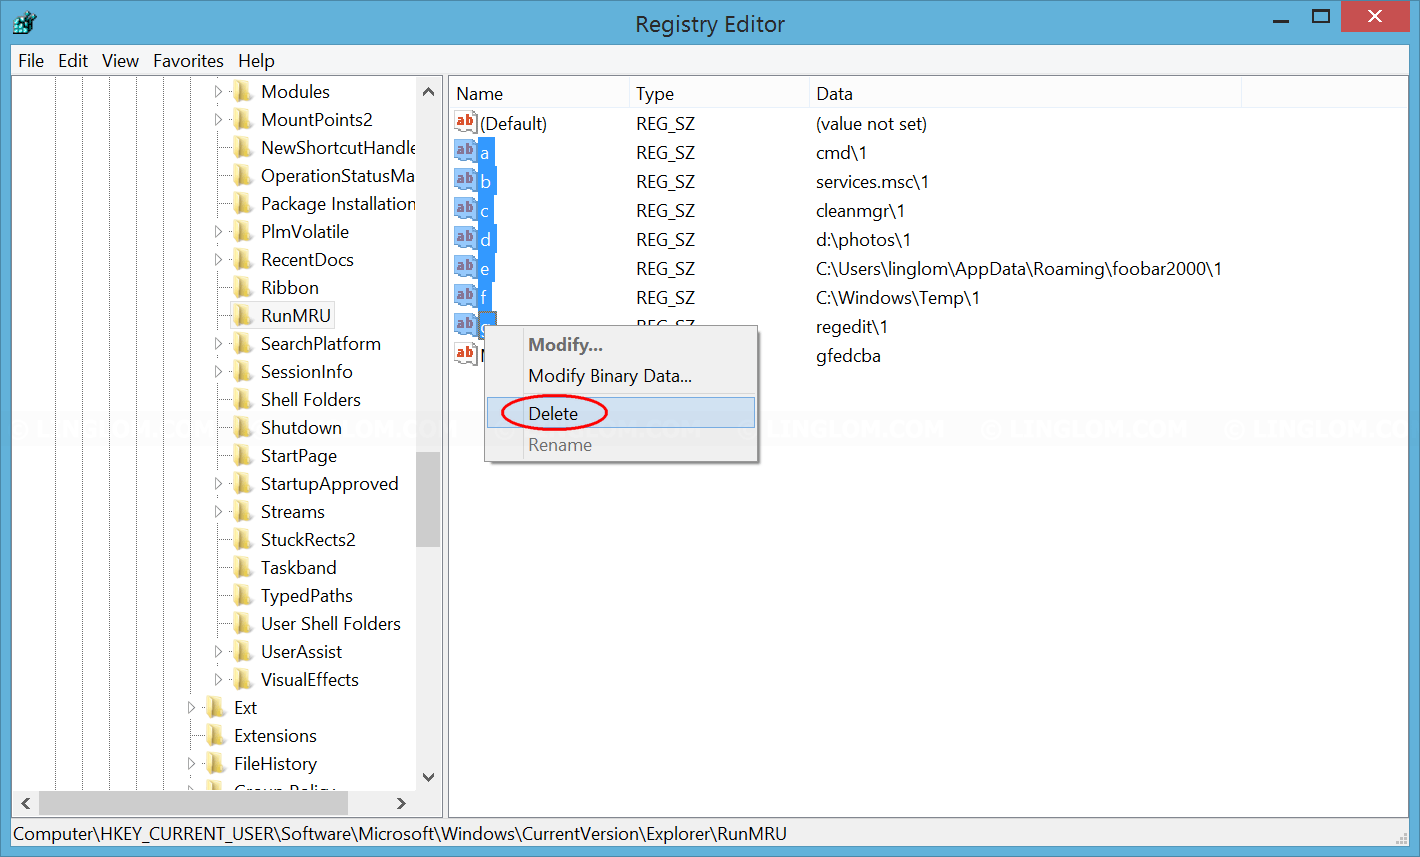Click the RecentDocs folder icon
The height and width of the screenshot is (857, 1420).
243,259
